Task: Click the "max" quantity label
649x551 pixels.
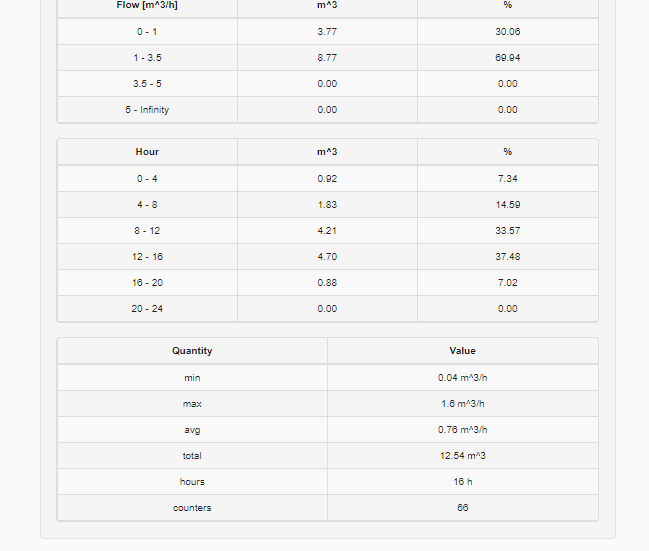Action: coord(192,404)
